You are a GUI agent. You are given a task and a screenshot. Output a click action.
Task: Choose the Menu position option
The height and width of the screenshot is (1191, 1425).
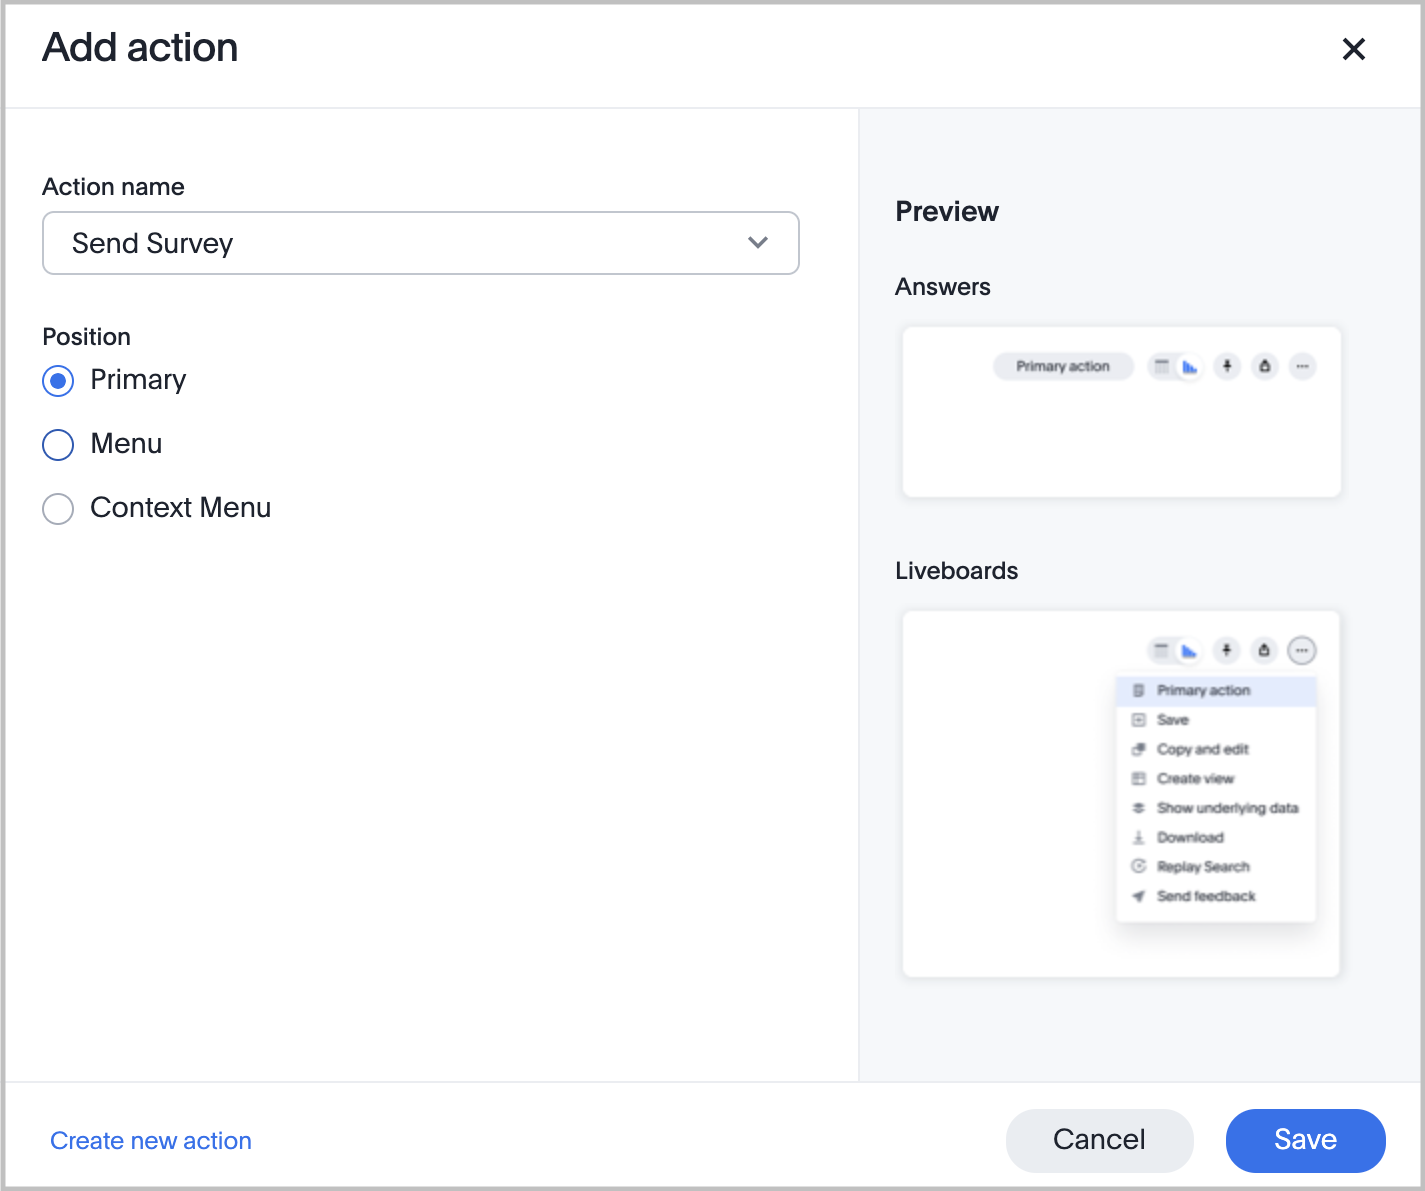click(x=58, y=444)
